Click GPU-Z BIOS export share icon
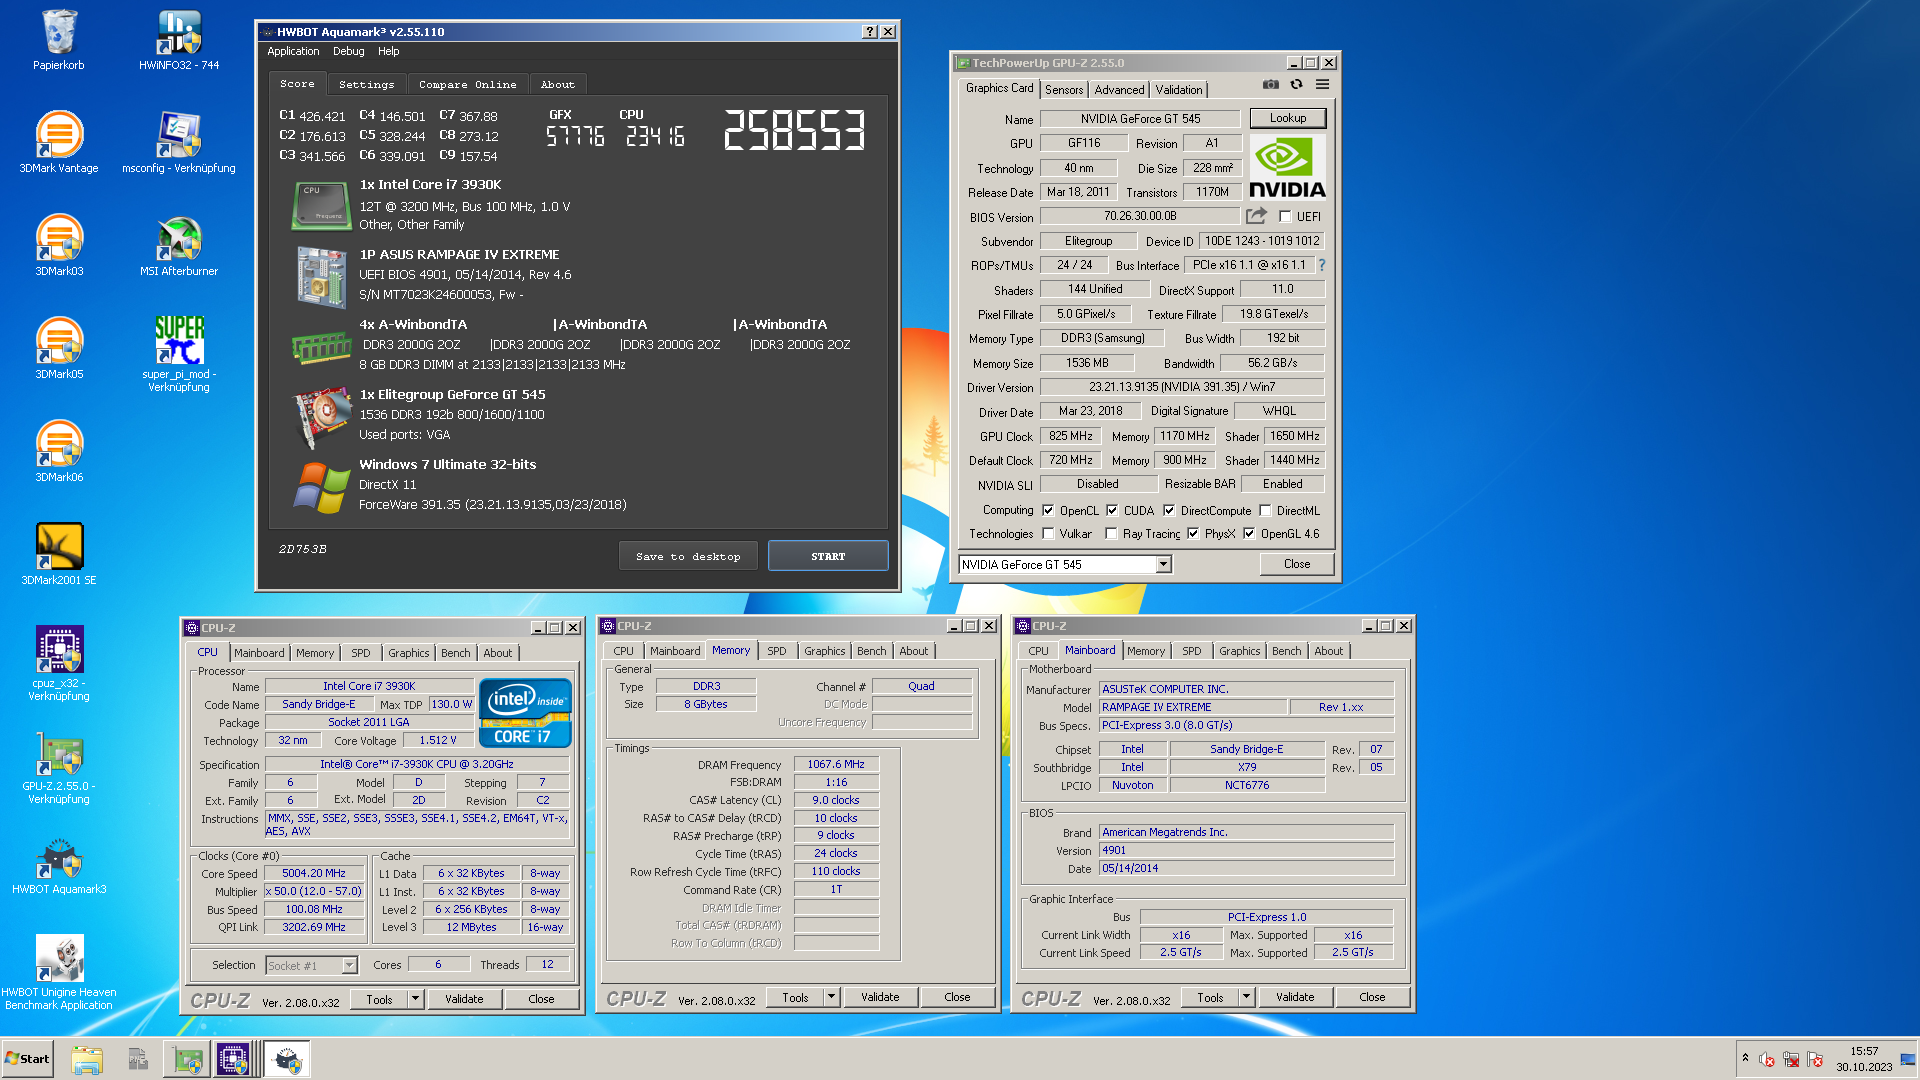1920x1080 pixels. pos(1257,216)
